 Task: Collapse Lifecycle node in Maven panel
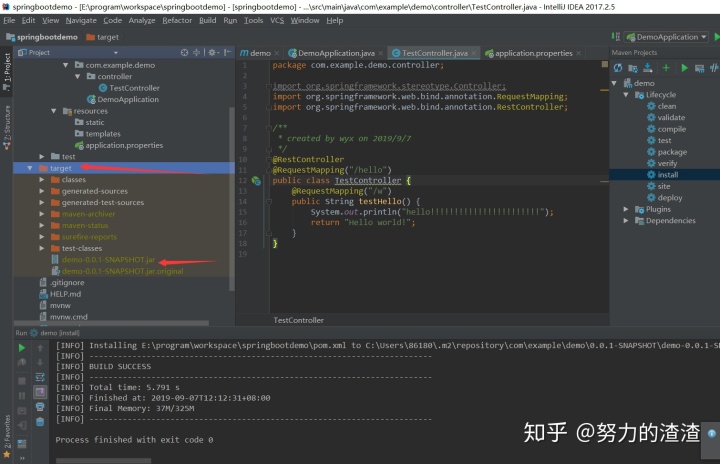626,95
